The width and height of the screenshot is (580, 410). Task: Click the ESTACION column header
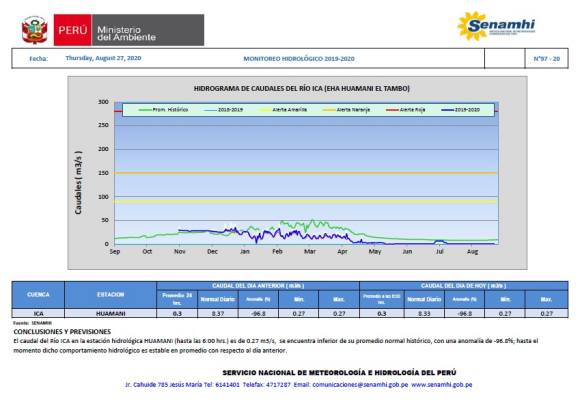click(x=111, y=295)
